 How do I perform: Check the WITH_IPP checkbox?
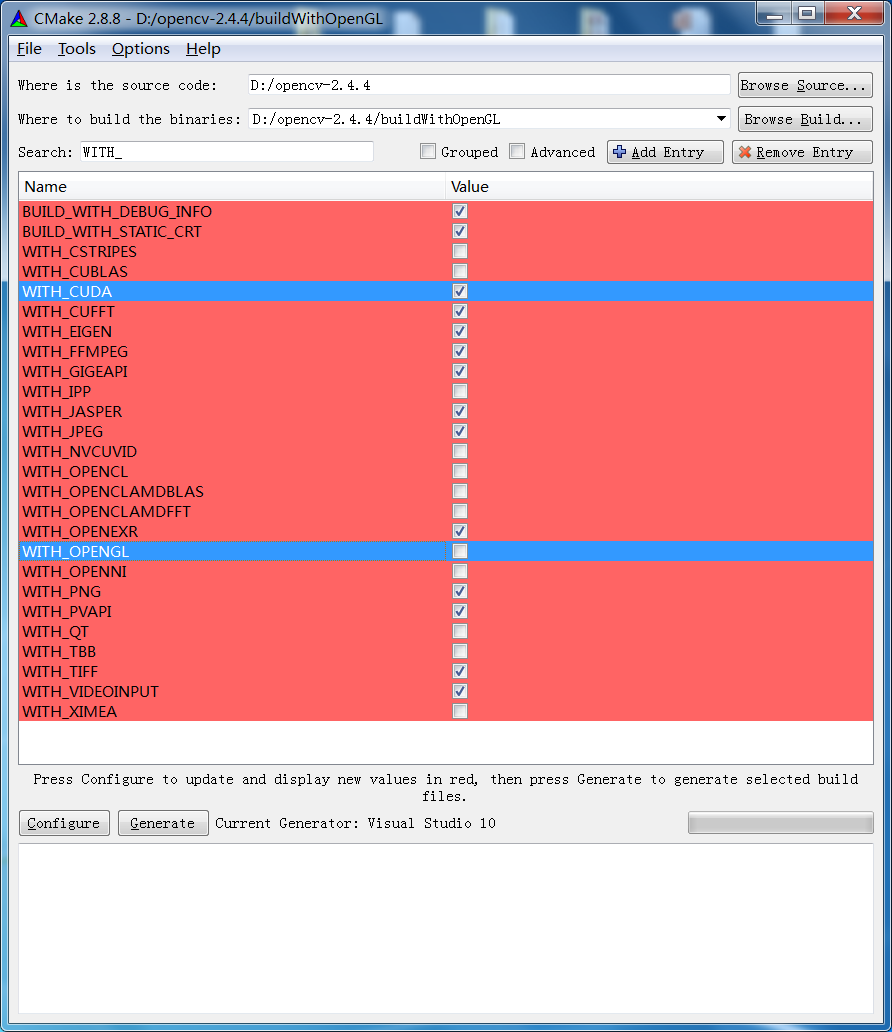click(x=460, y=391)
